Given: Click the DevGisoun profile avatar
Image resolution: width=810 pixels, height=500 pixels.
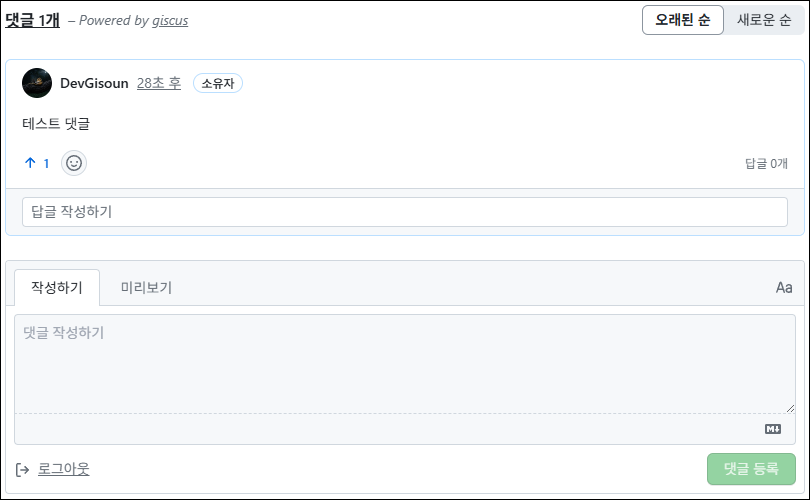Looking at the screenshot, I should click(x=37, y=83).
